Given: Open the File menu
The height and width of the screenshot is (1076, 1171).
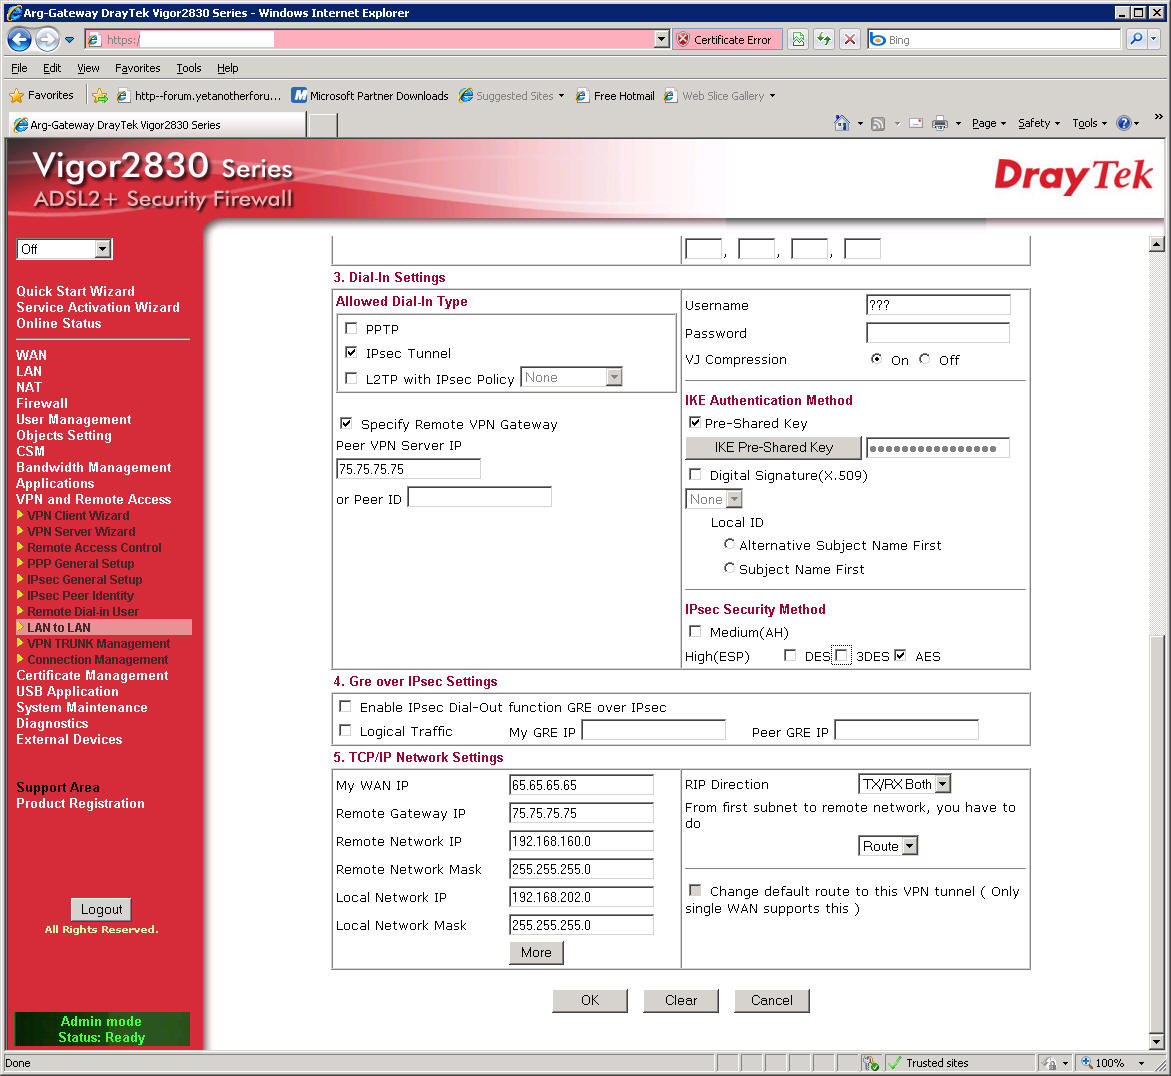Looking at the screenshot, I should coord(19,68).
